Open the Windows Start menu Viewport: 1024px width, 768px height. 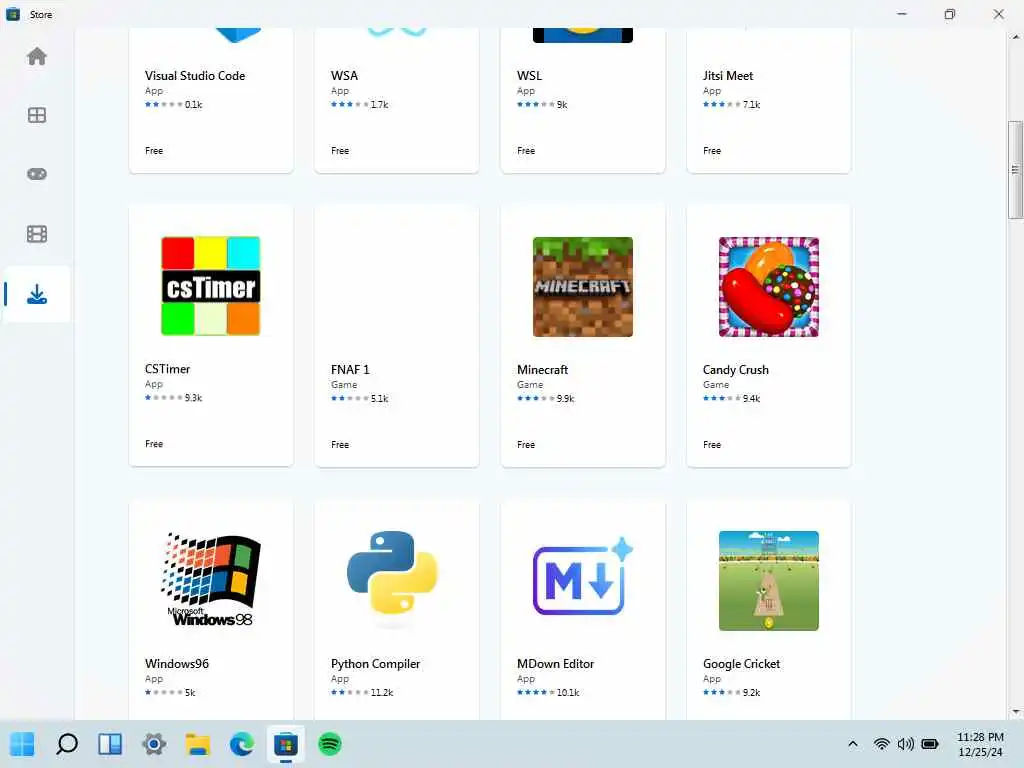[22, 744]
